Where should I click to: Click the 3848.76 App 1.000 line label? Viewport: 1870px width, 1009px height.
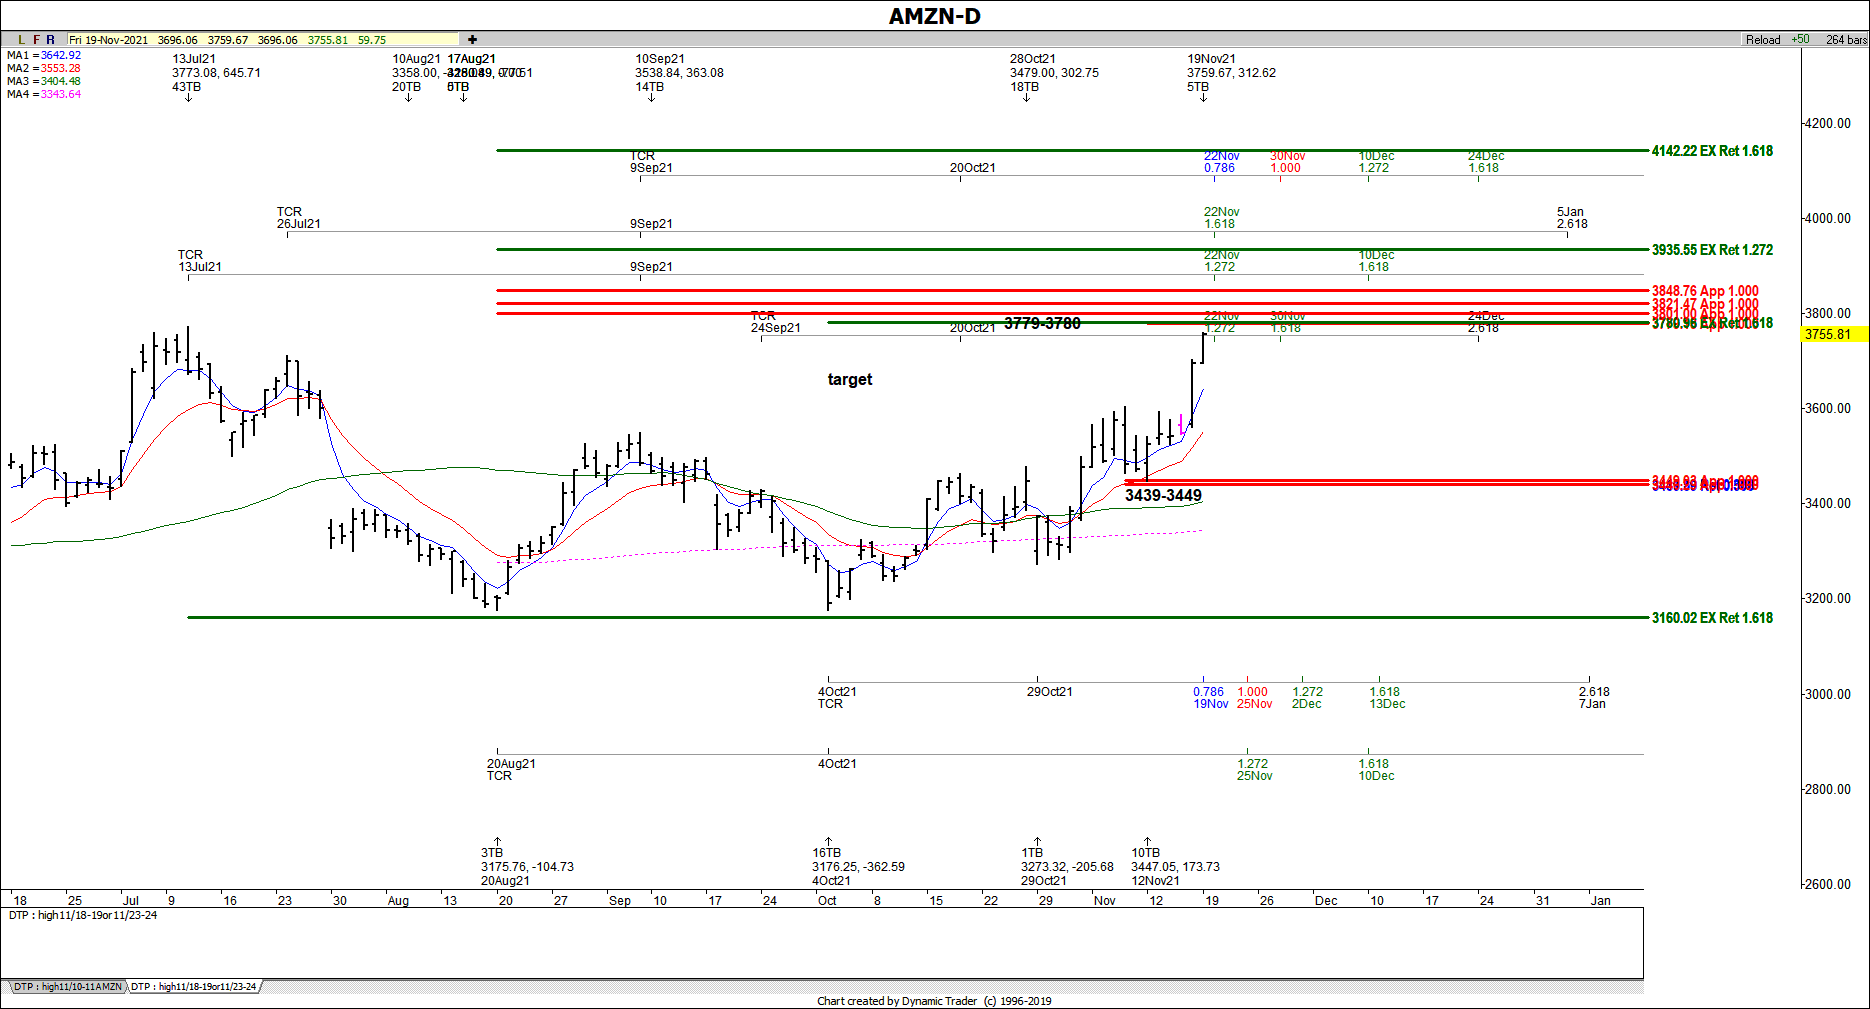pyautogui.click(x=1705, y=291)
